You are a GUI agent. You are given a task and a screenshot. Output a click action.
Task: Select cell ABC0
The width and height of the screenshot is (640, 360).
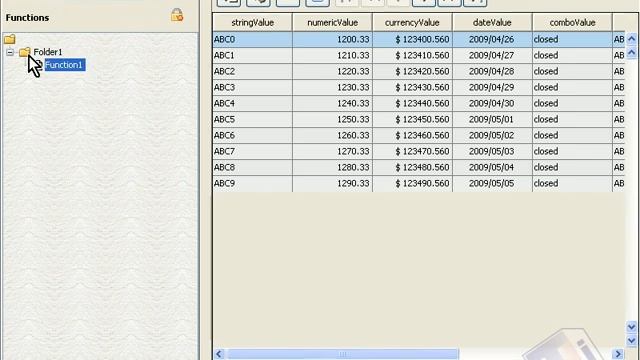click(252, 40)
